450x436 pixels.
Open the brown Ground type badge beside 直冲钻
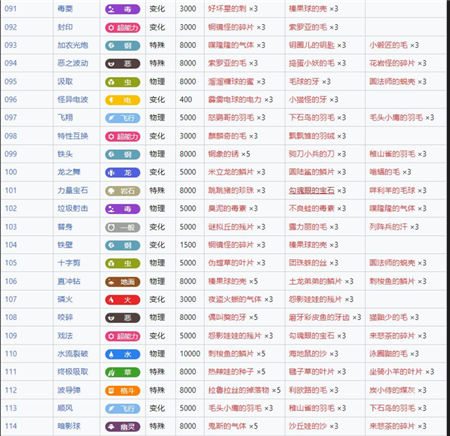(122, 282)
